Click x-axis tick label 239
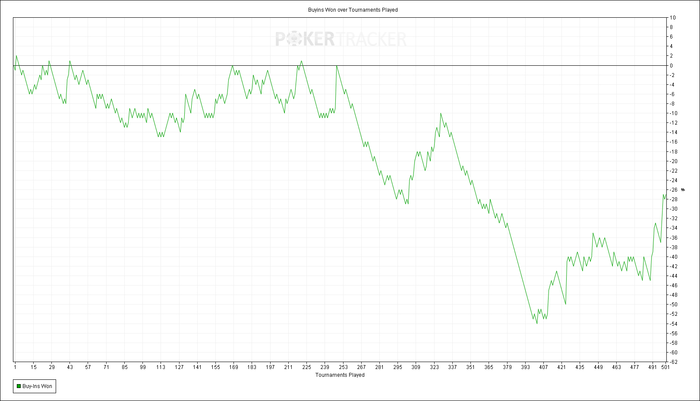The height and width of the screenshot is (401, 700). [325, 367]
